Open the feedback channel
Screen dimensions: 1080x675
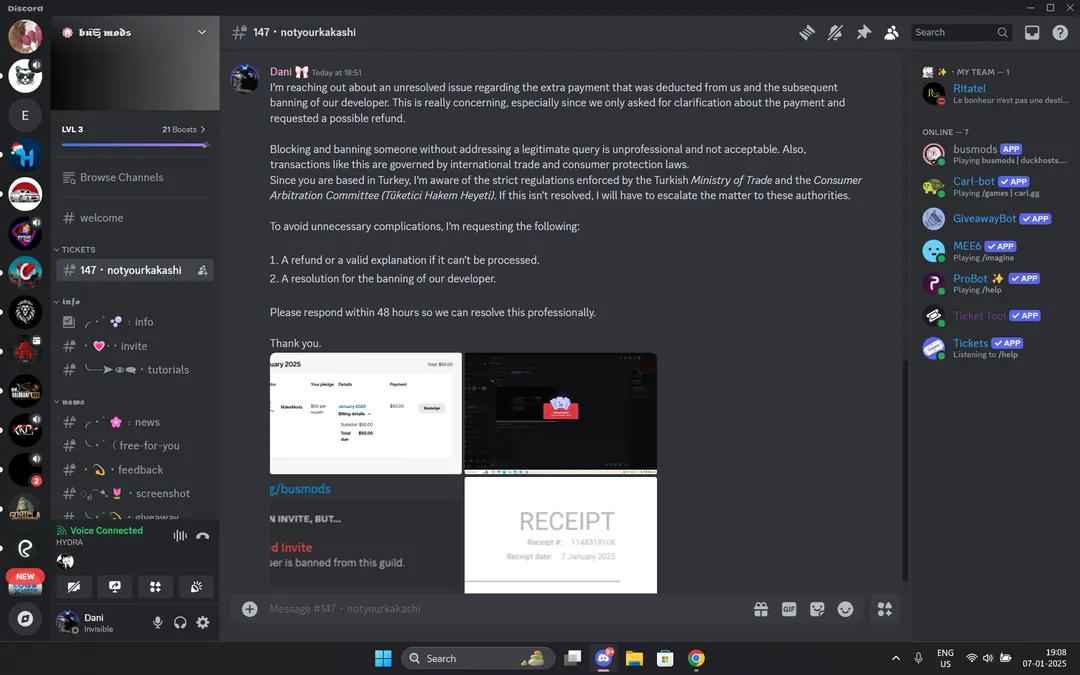(134, 470)
